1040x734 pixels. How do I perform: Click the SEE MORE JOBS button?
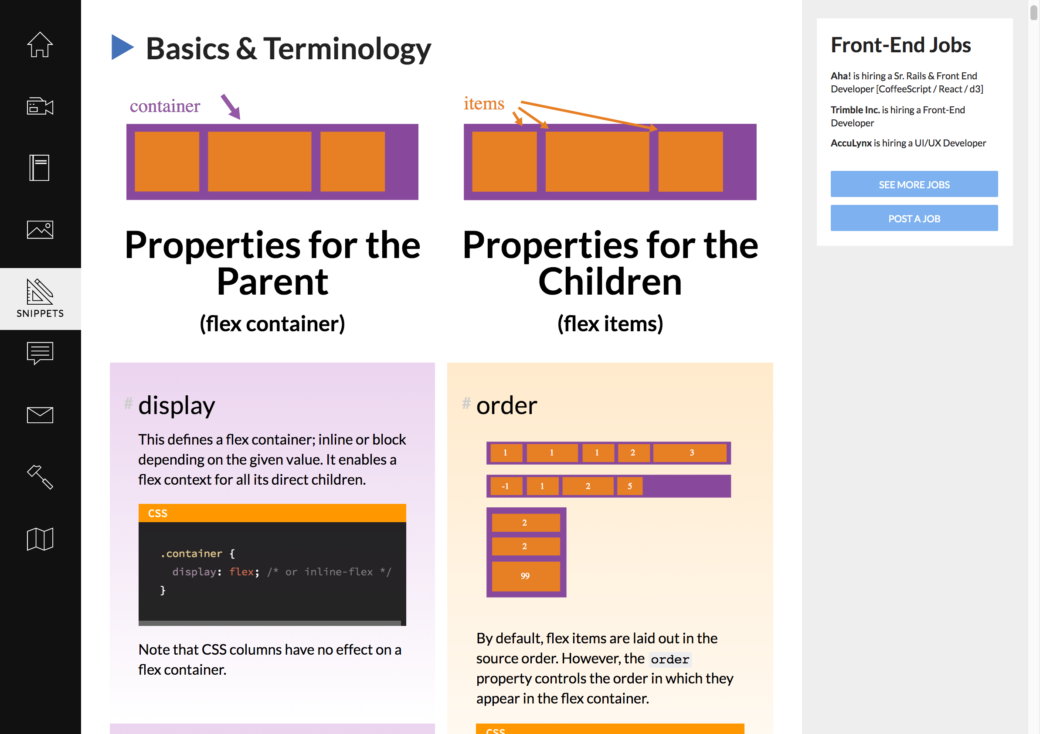click(913, 184)
